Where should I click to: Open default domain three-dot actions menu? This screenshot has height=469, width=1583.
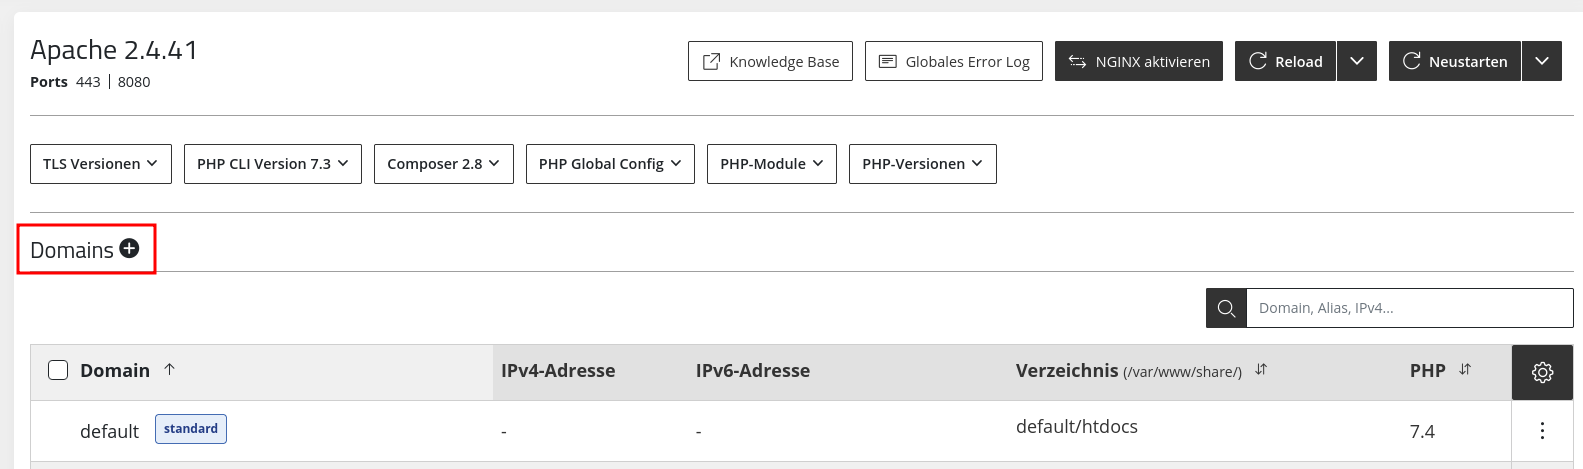tap(1542, 430)
